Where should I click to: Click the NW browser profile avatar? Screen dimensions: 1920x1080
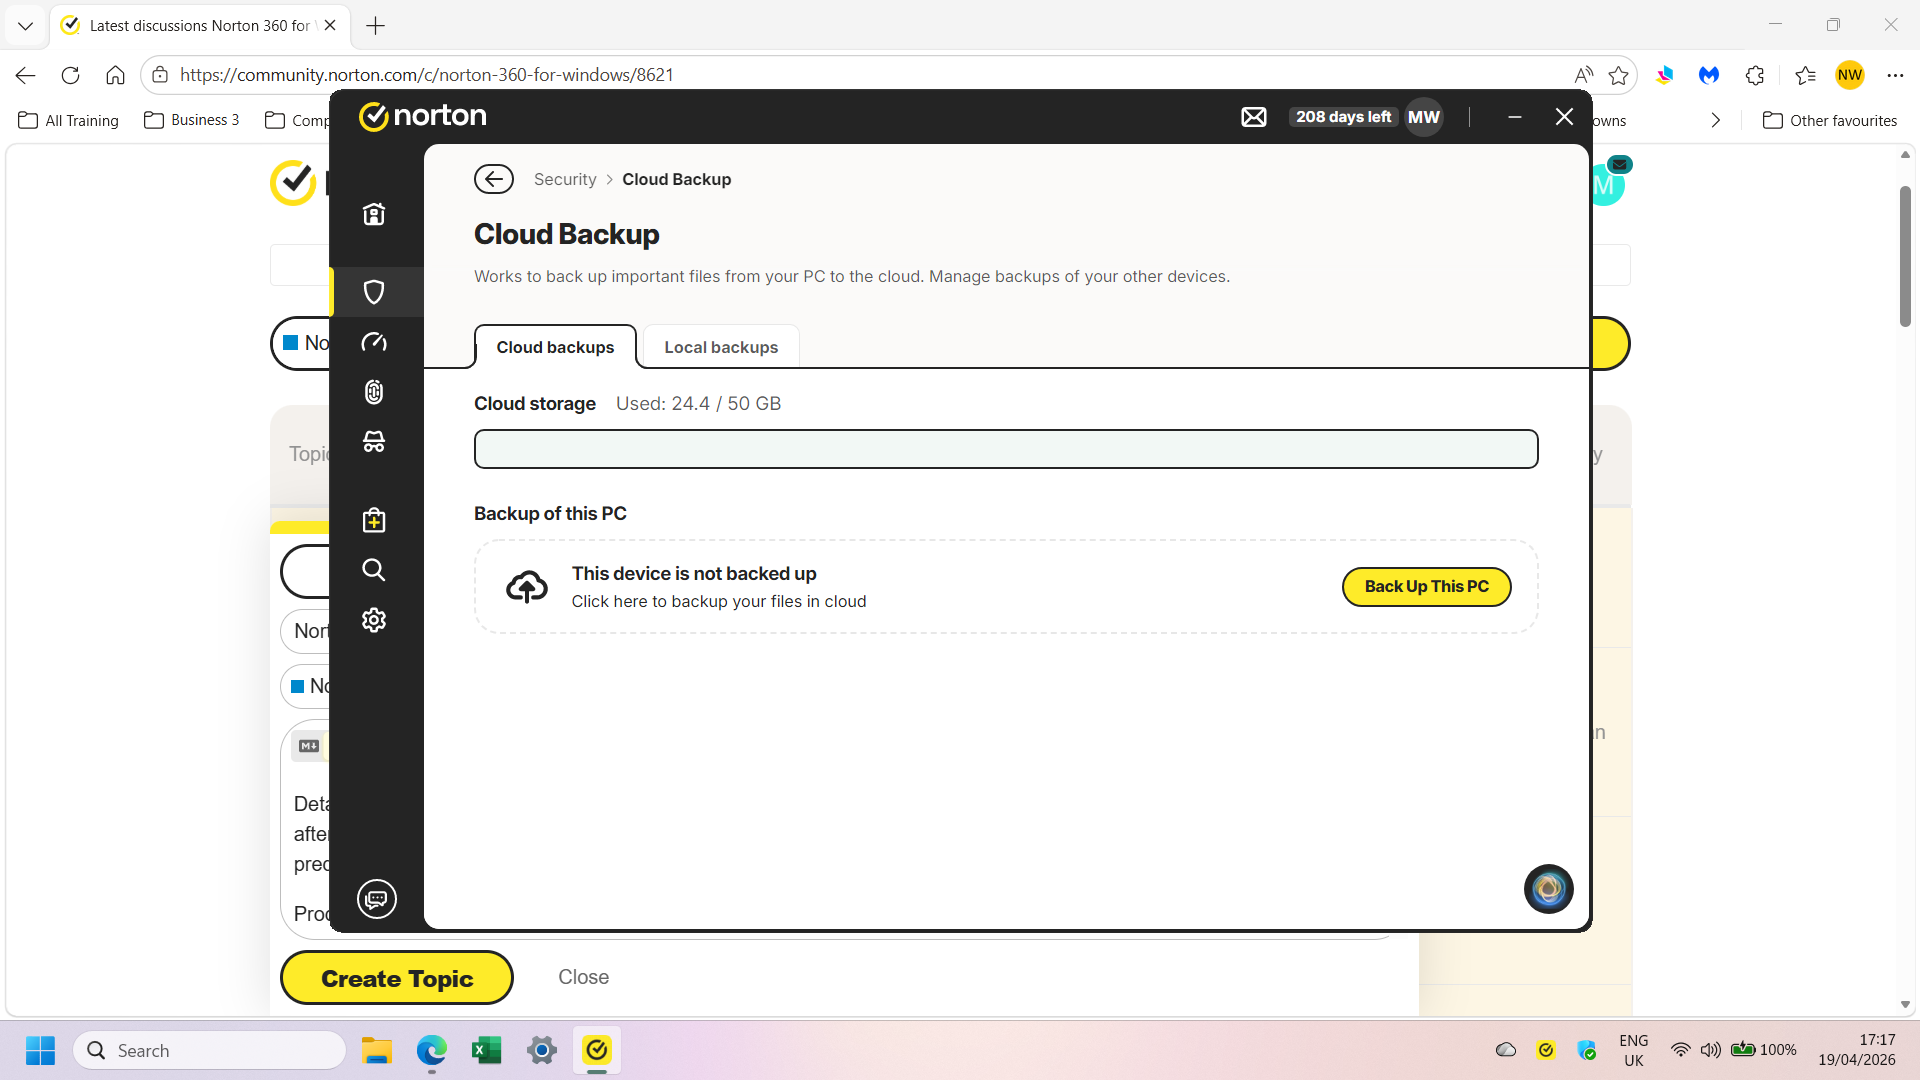[x=1850, y=75]
